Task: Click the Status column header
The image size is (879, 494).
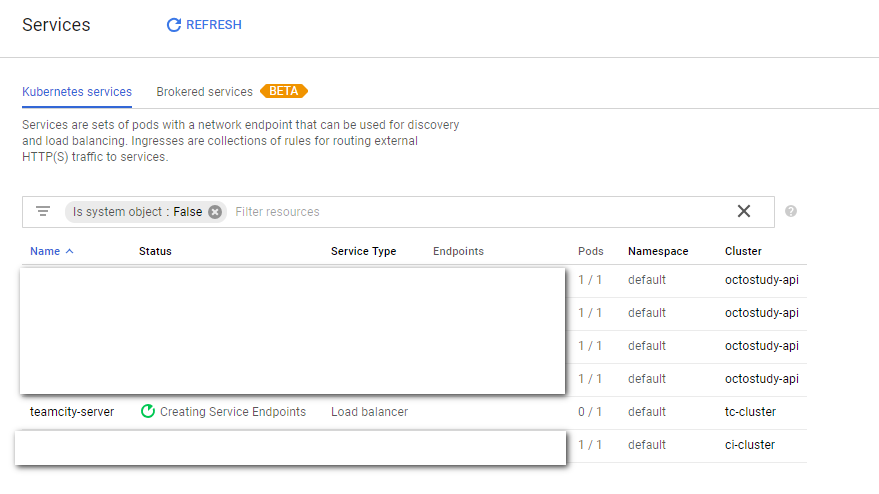Action: pos(155,251)
